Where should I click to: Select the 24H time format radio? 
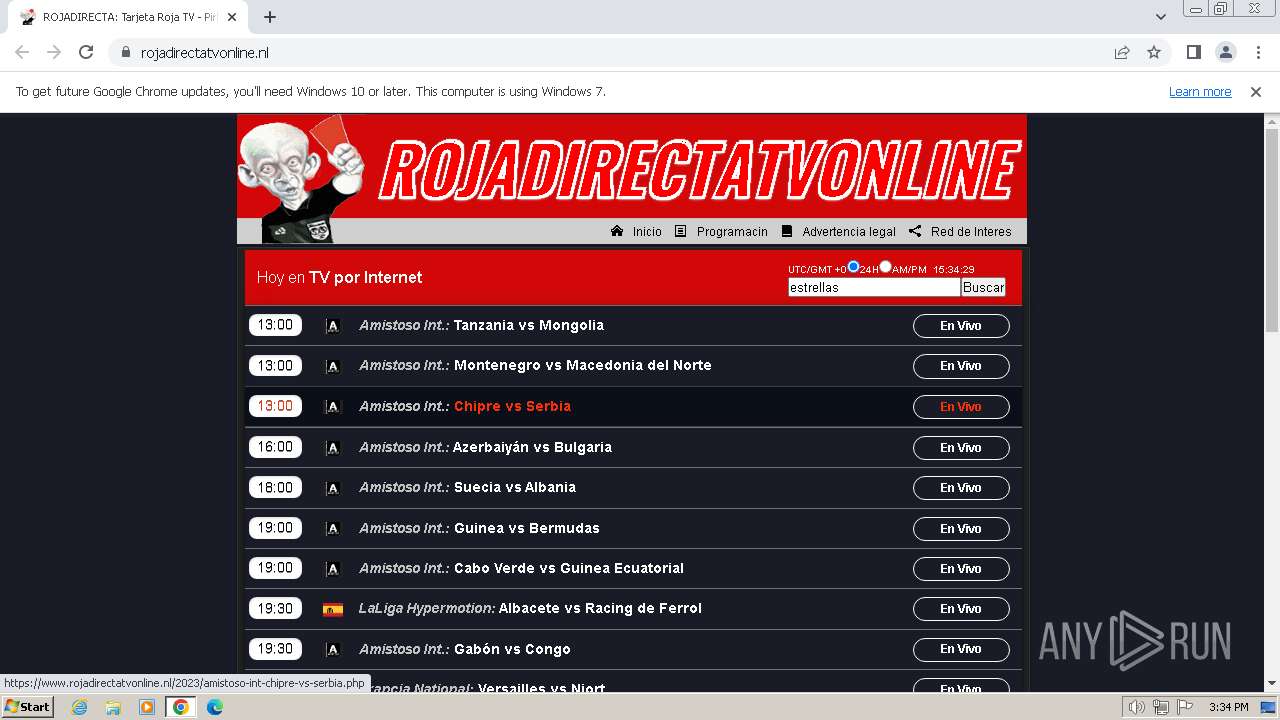853,267
